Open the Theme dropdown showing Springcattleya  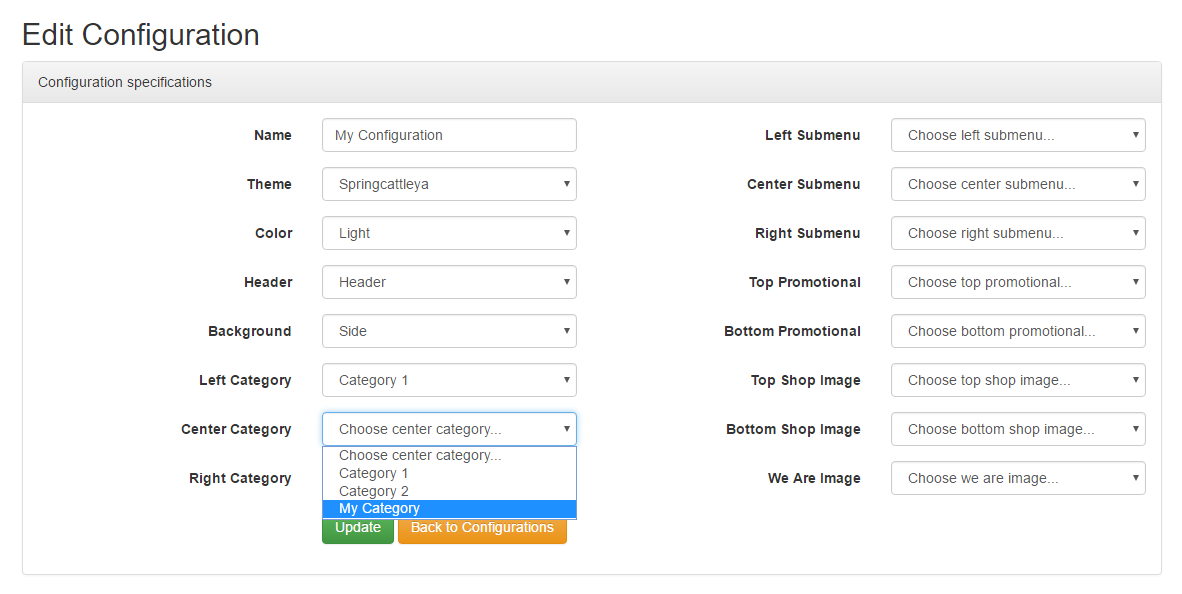pos(449,184)
